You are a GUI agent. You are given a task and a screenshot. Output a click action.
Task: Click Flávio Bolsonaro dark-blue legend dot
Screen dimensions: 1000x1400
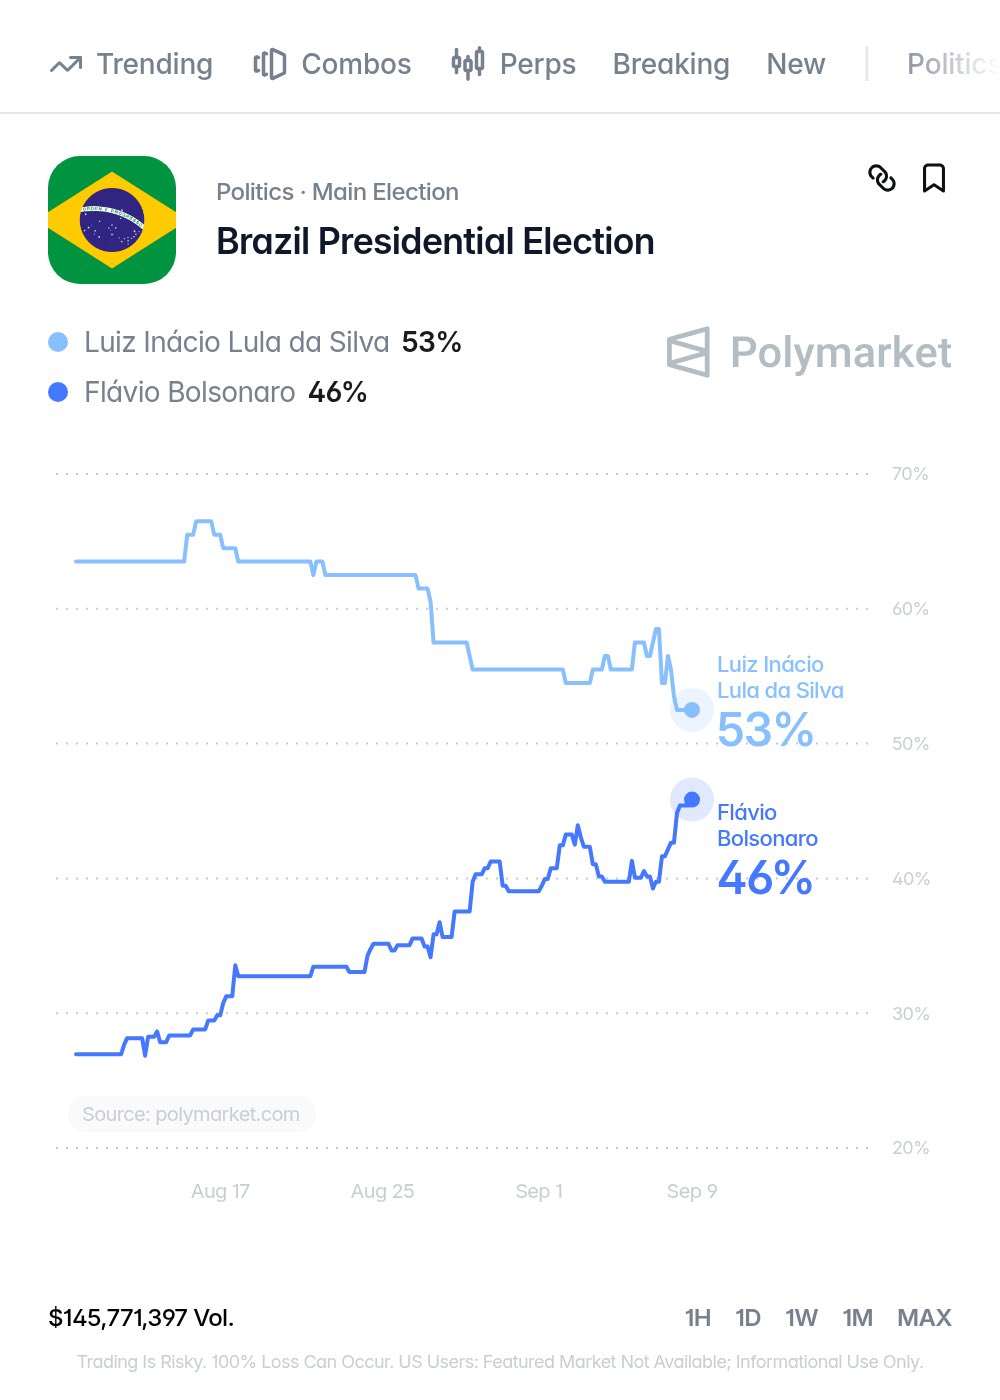(x=58, y=392)
